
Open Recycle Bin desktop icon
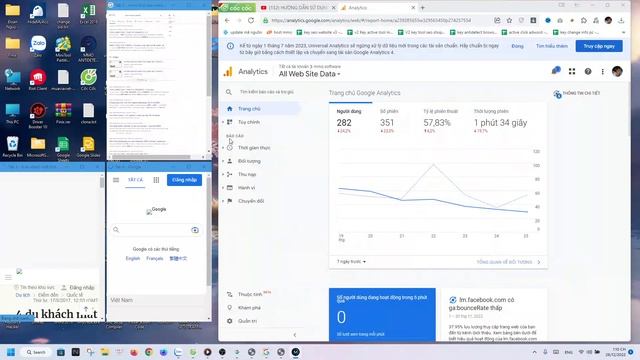(12, 147)
